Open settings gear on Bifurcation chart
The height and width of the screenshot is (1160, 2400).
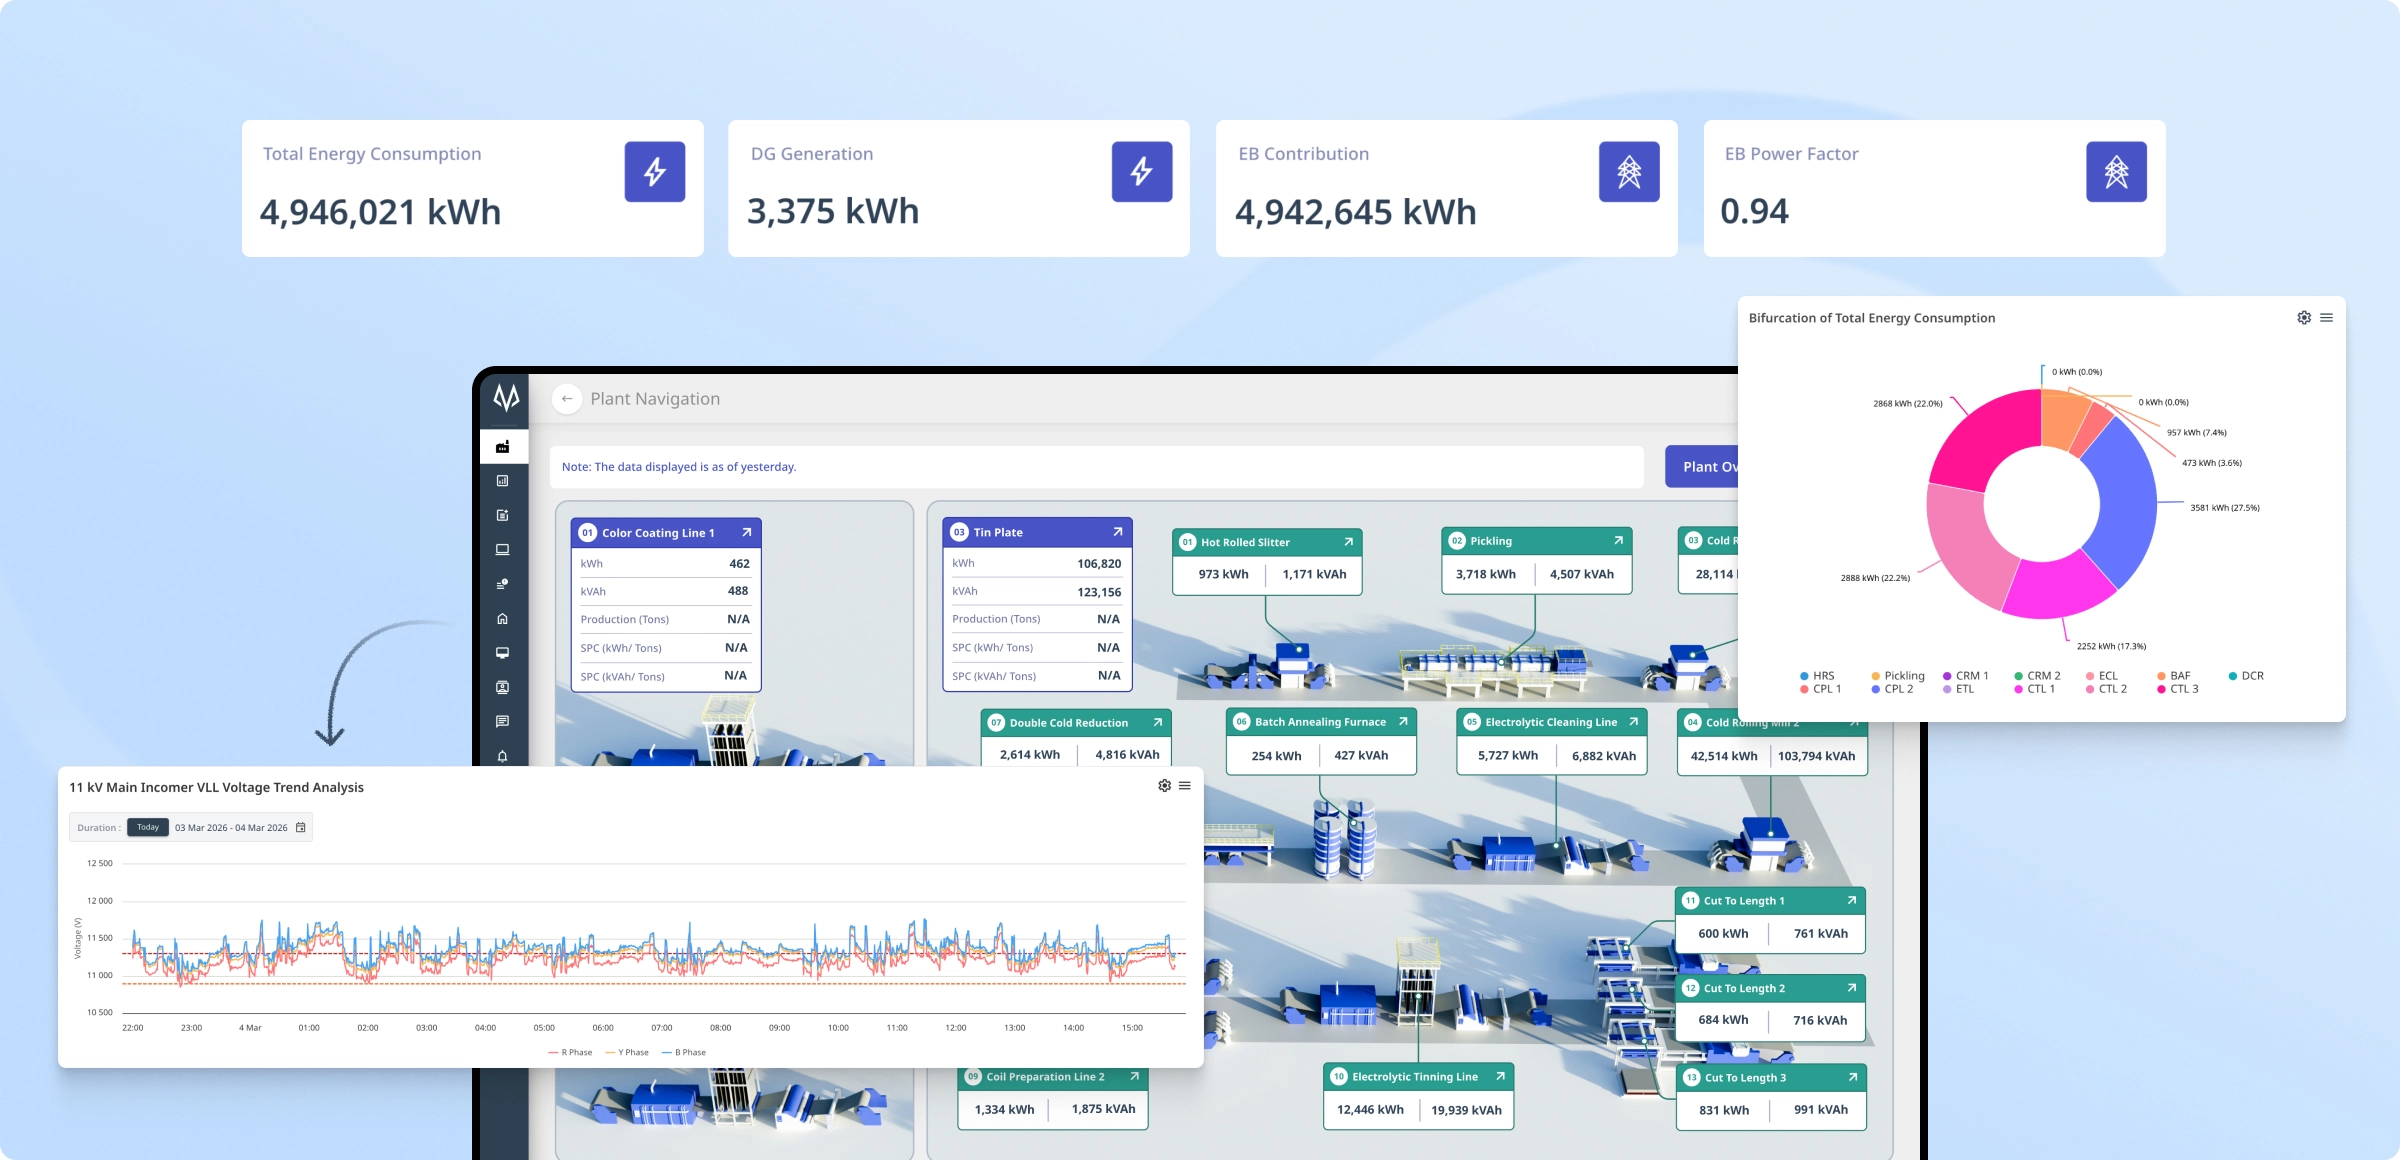click(x=2304, y=317)
